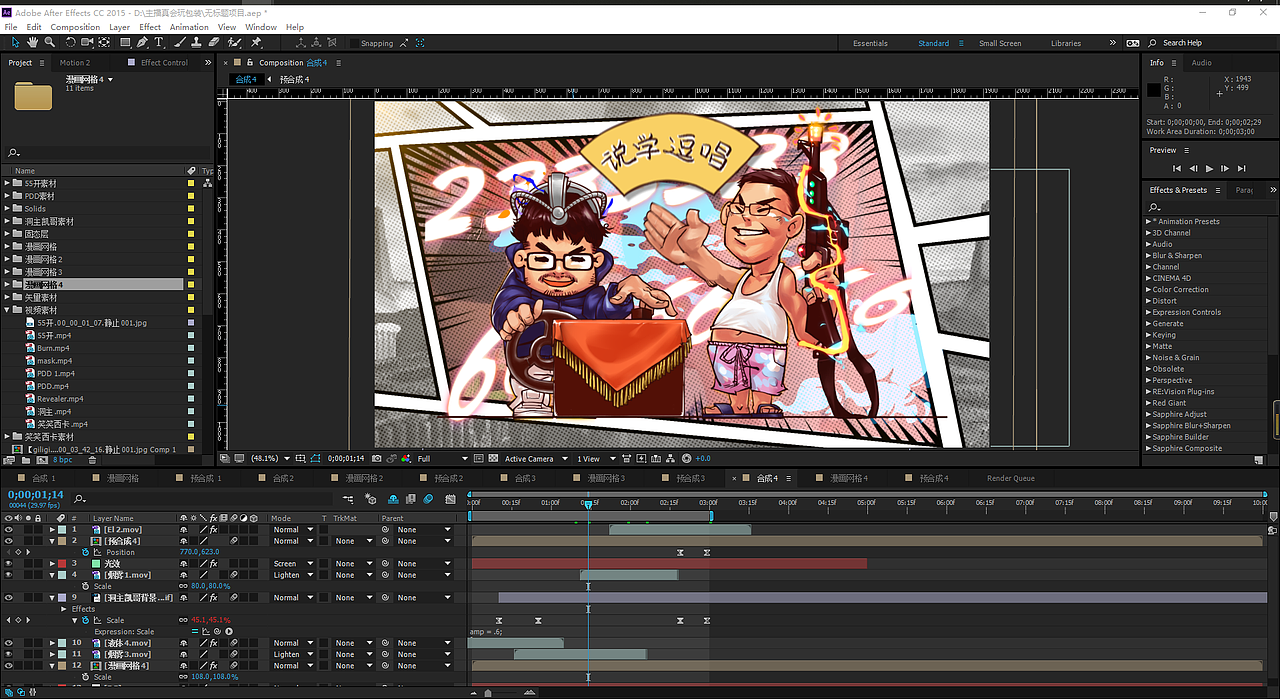This screenshot has height=699, width=1280.
Task: Open the Active Camera view dropdown
Action: coord(536,459)
